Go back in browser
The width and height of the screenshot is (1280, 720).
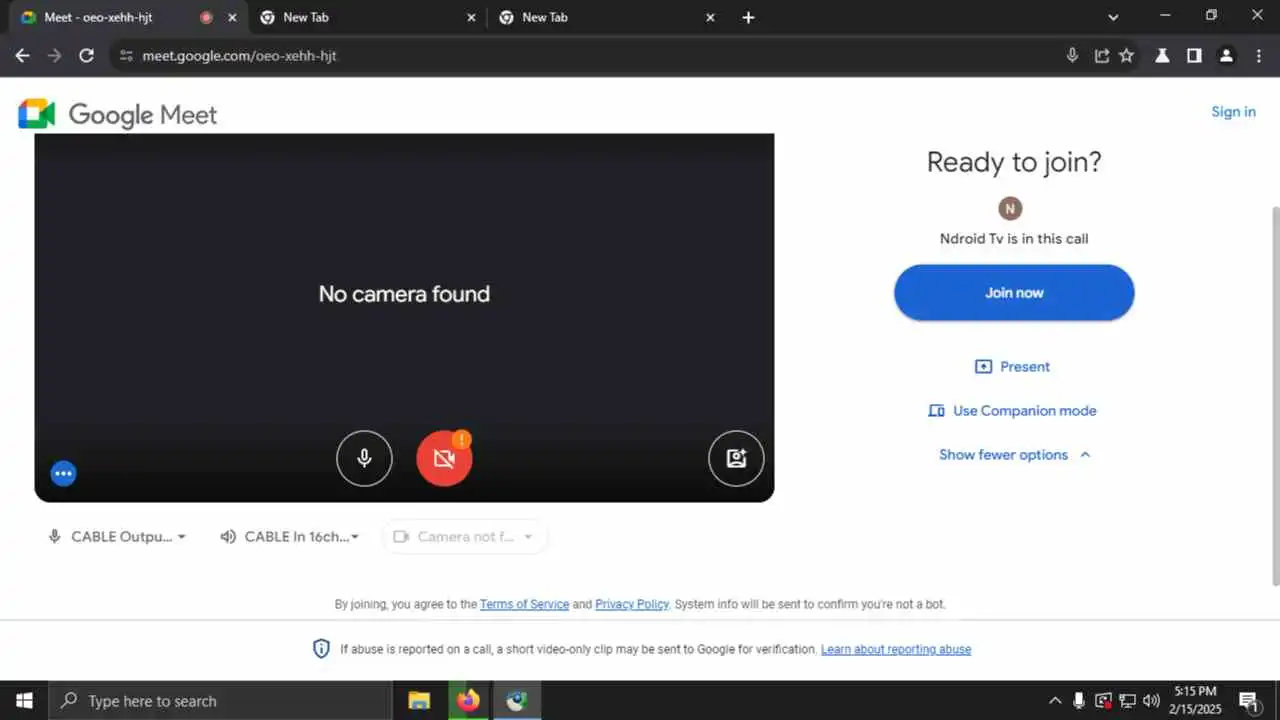(22, 56)
